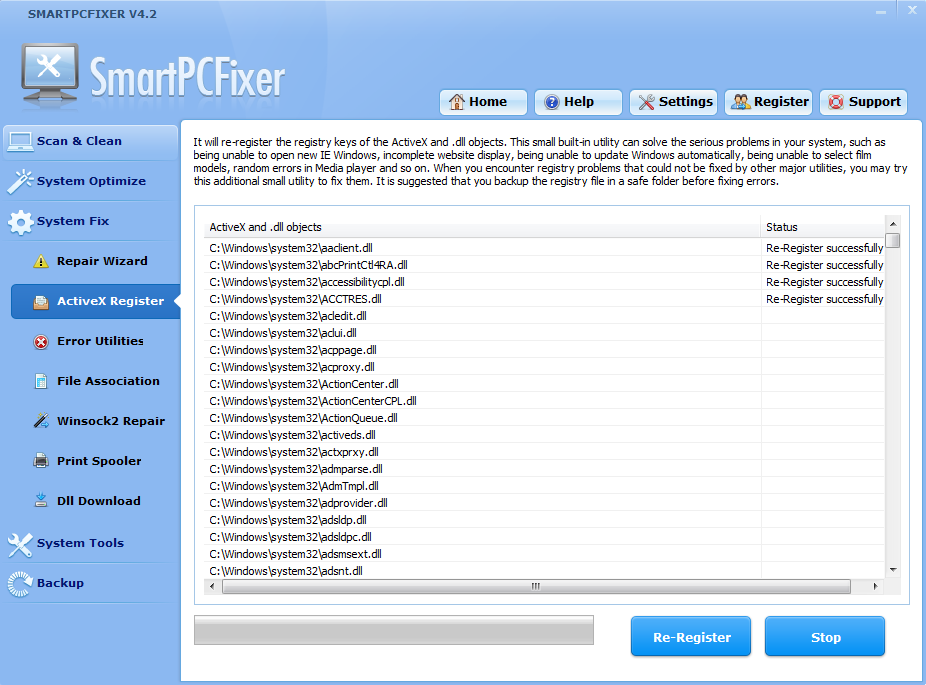
Task: Select the activeds.dll row
Action: (x=544, y=435)
